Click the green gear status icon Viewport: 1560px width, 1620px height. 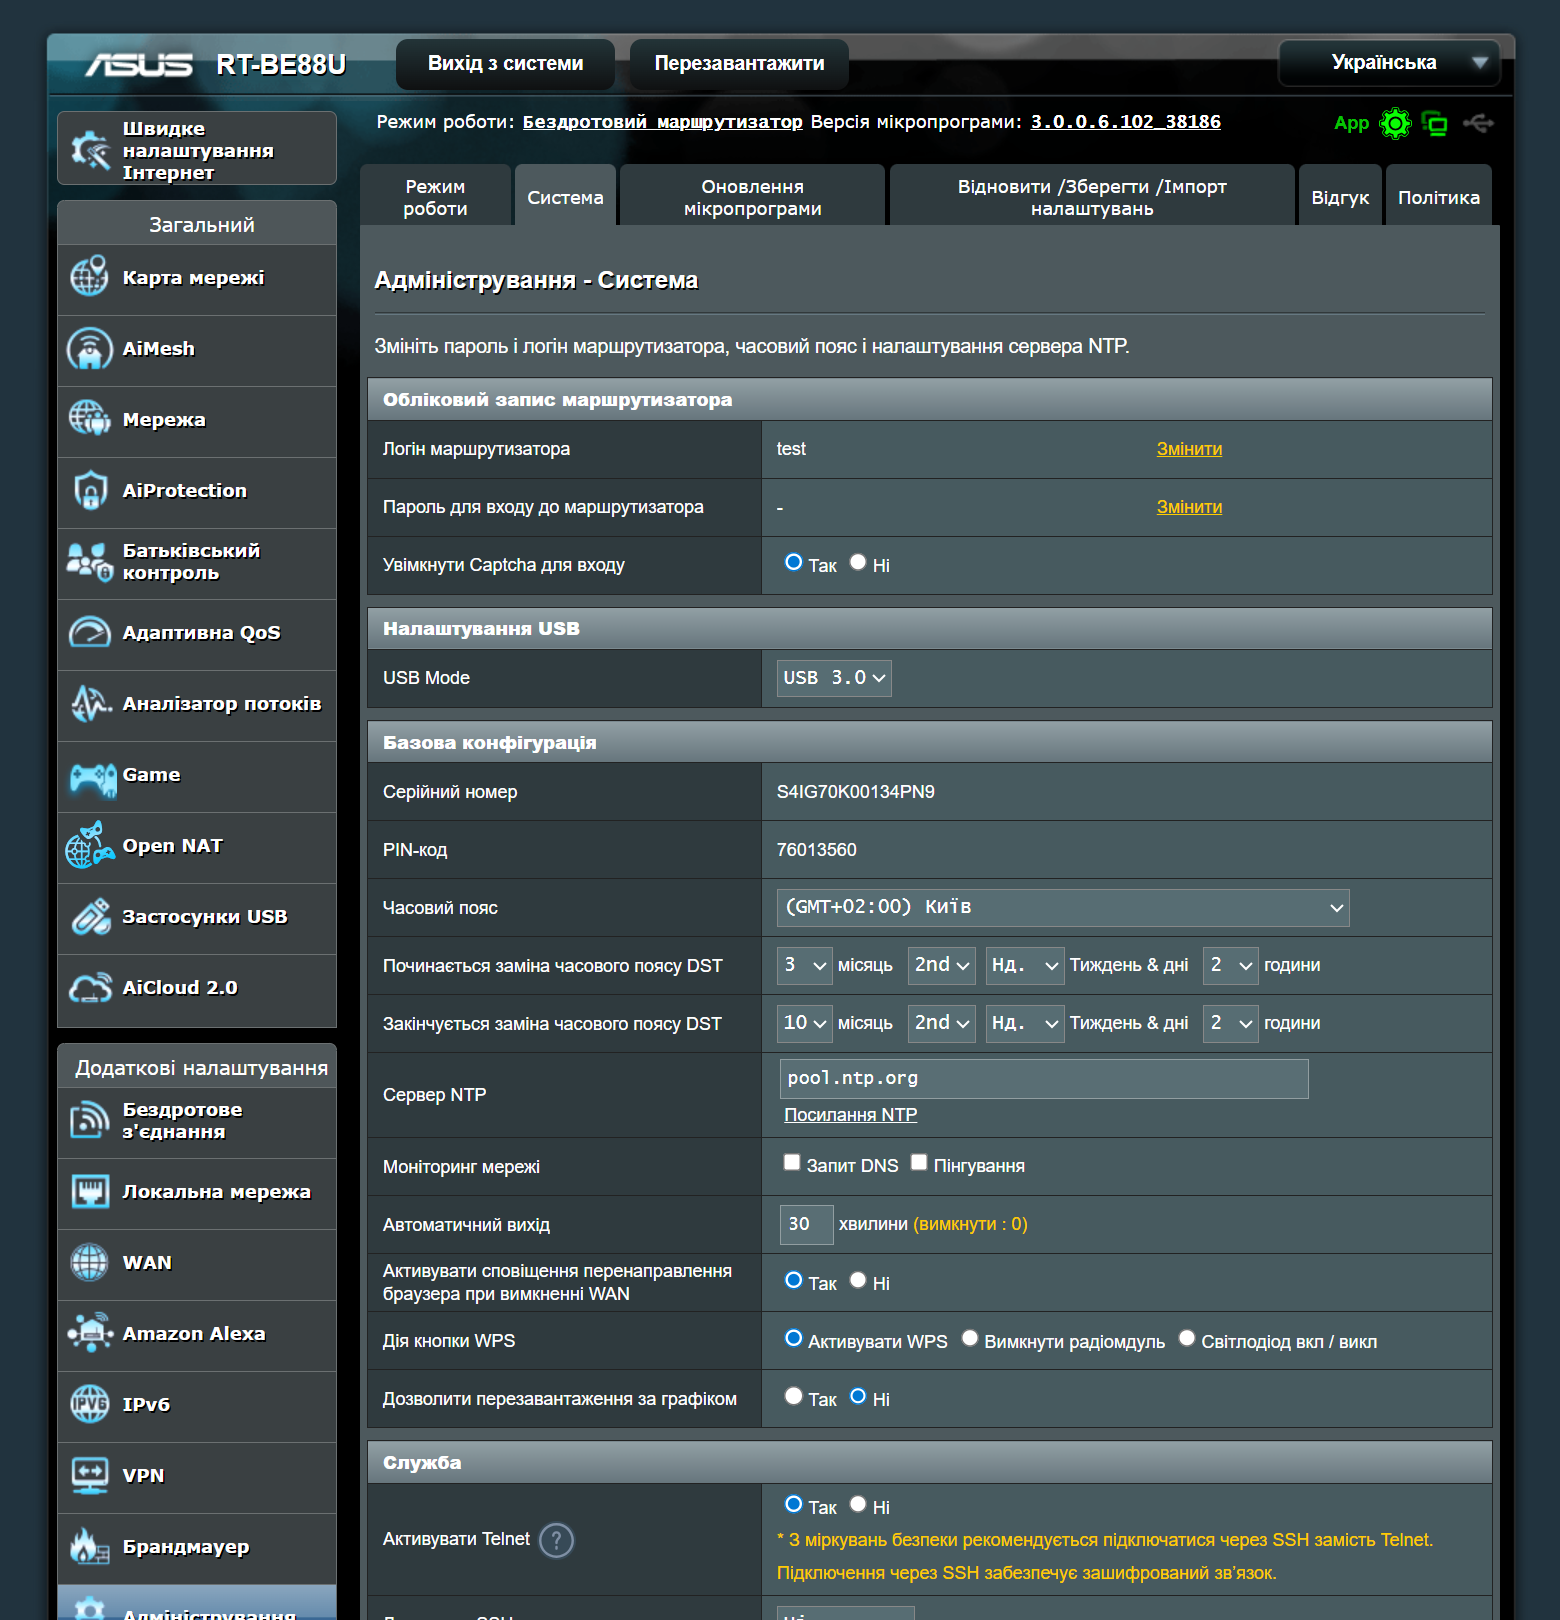[1395, 124]
